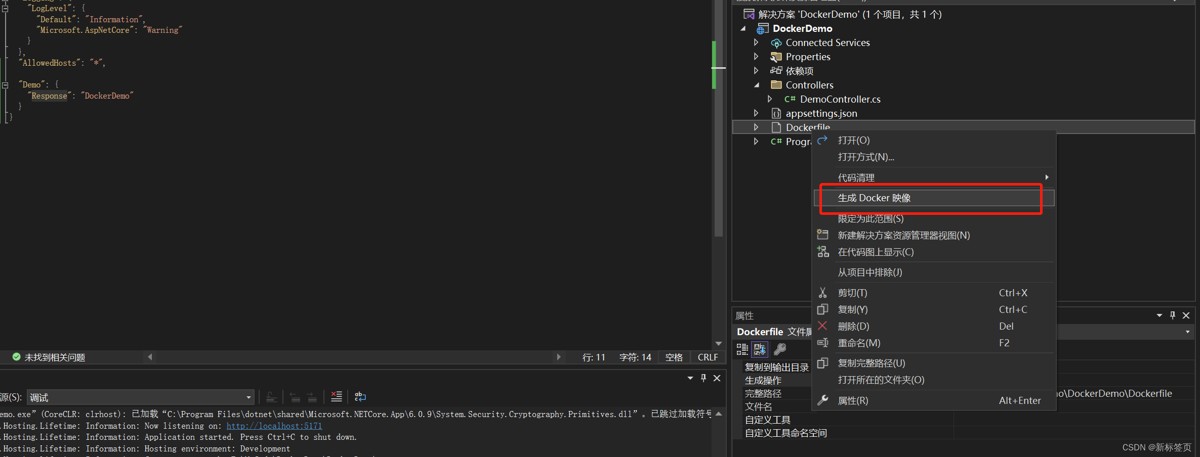Choose 打开所在的文件夹(O) menu item

(x=935, y=380)
